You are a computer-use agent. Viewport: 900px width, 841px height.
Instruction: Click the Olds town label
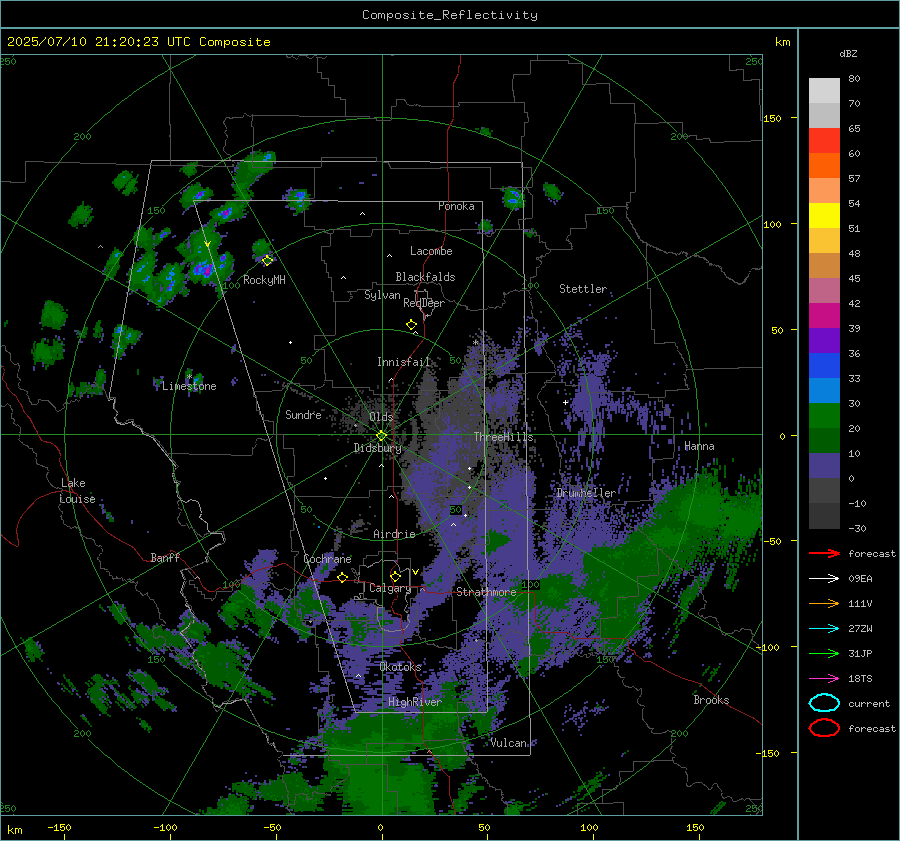pyautogui.click(x=381, y=417)
